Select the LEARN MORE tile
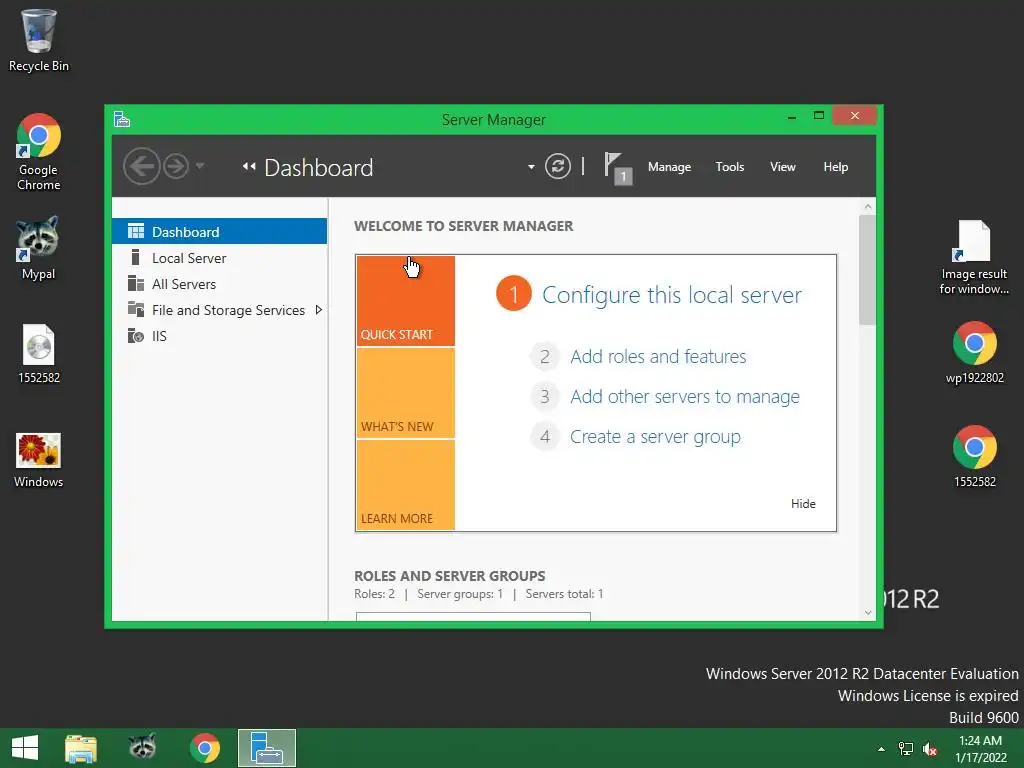This screenshot has width=1024, height=768. click(x=406, y=485)
